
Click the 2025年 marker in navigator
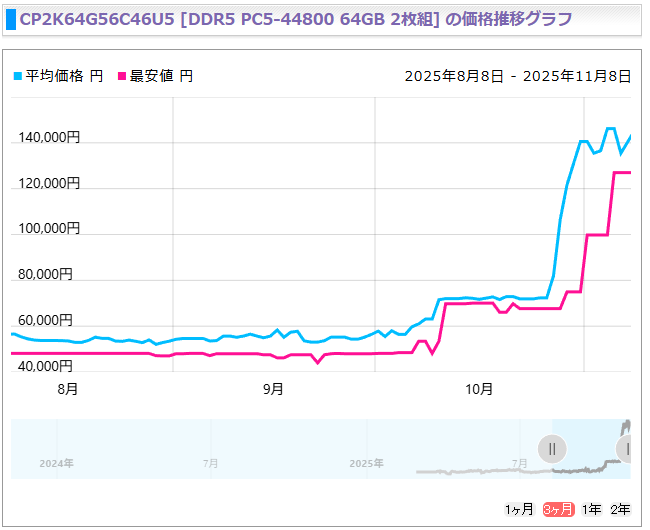pyautogui.click(x=366, y=463)
